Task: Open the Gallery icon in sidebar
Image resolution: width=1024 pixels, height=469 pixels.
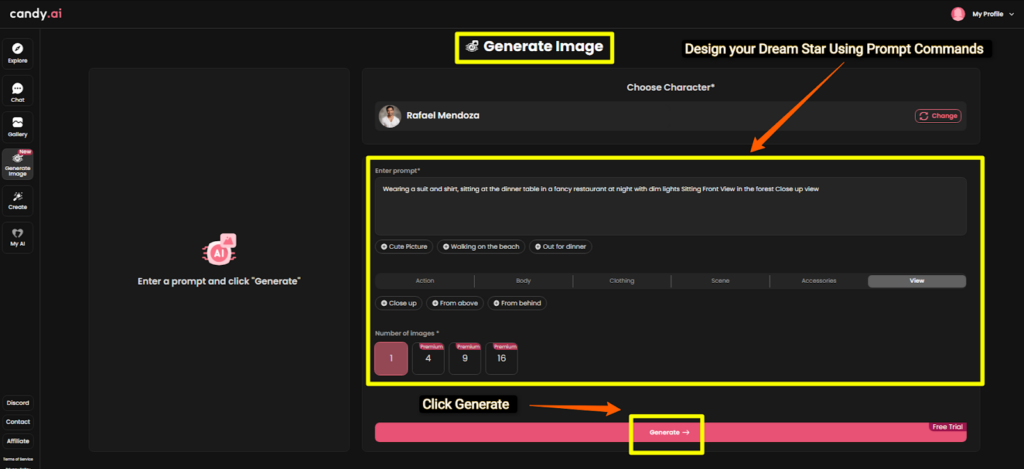Action: pos(18,122)
